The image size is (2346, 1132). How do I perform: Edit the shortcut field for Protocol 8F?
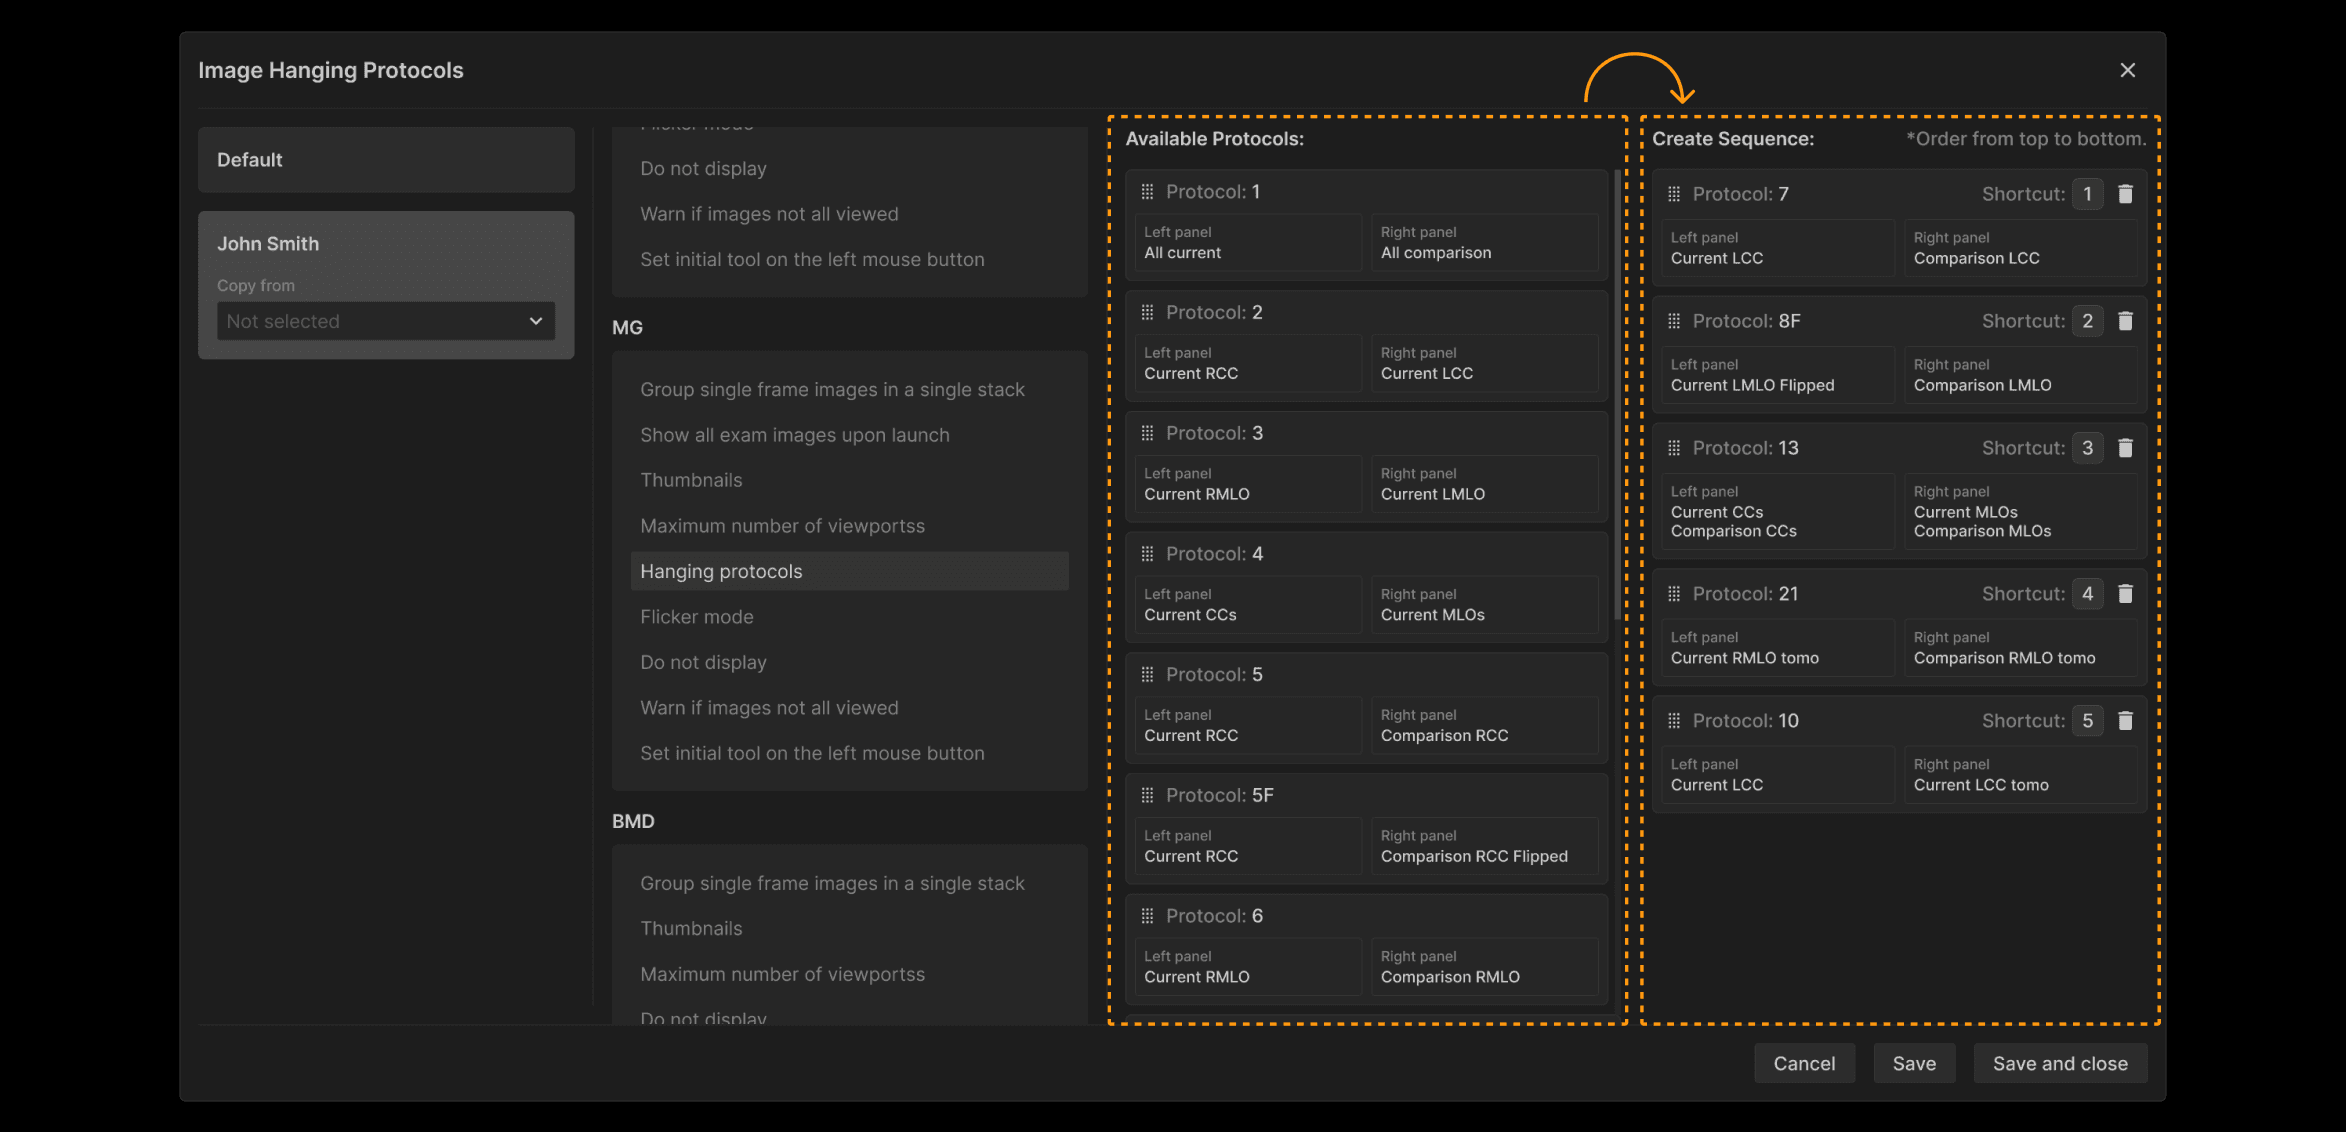(x=2087, y=321)
